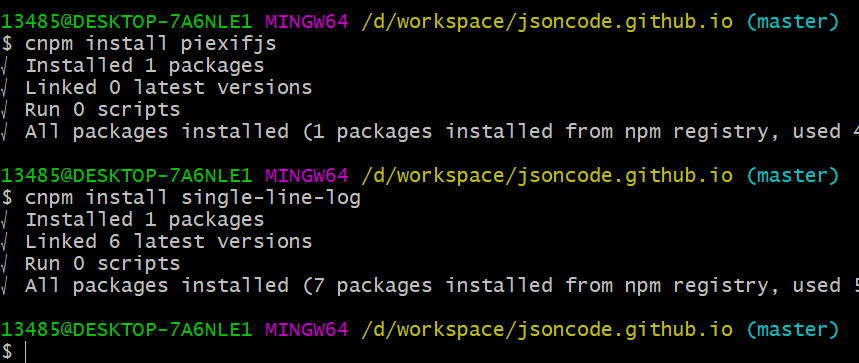The height and width of the screenshot is (363, 859).
Task: Click the Linked 0 latest versions line
Action: pyautogui.click(x=169, y=88)
